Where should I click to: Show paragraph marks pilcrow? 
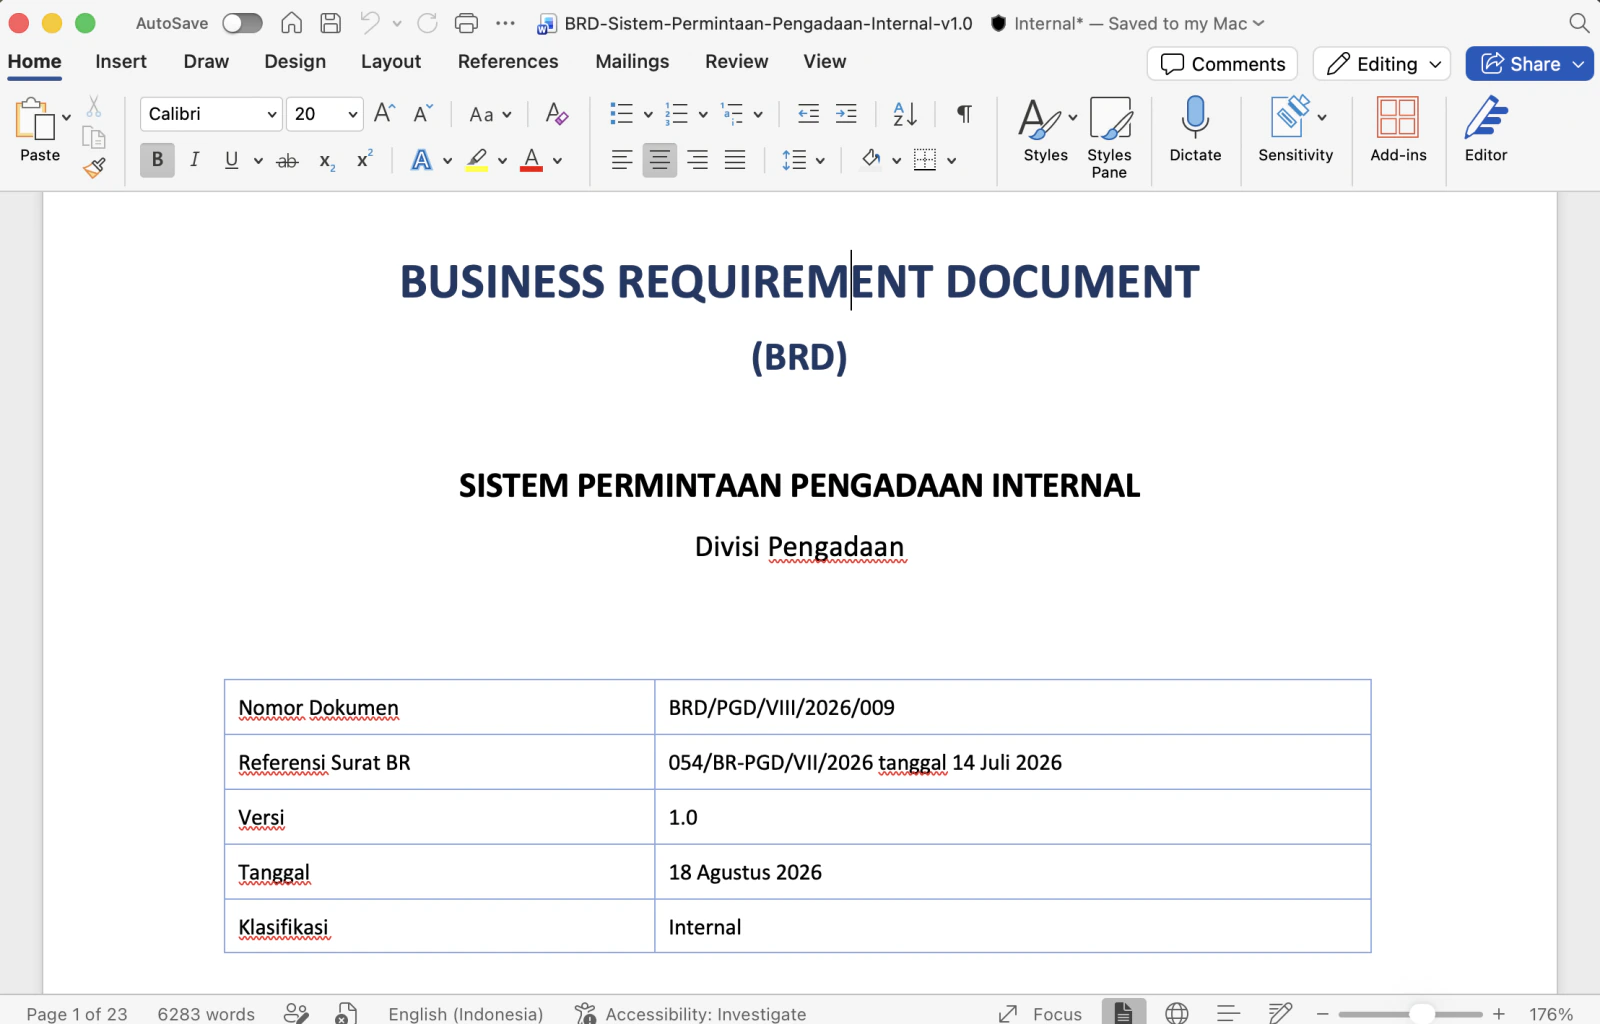[x=964, y=114]
